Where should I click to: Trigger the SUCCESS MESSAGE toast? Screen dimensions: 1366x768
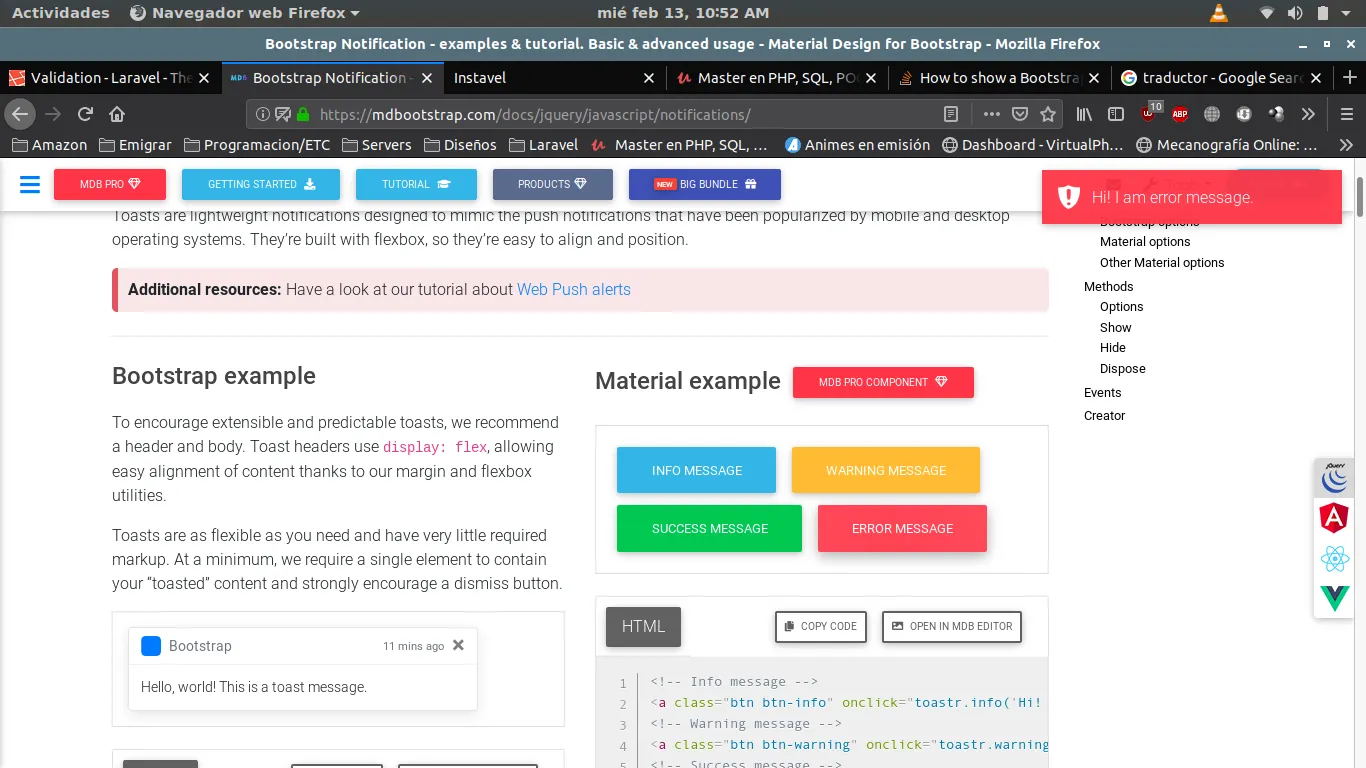pyautogui.click(x=710, y=528)
